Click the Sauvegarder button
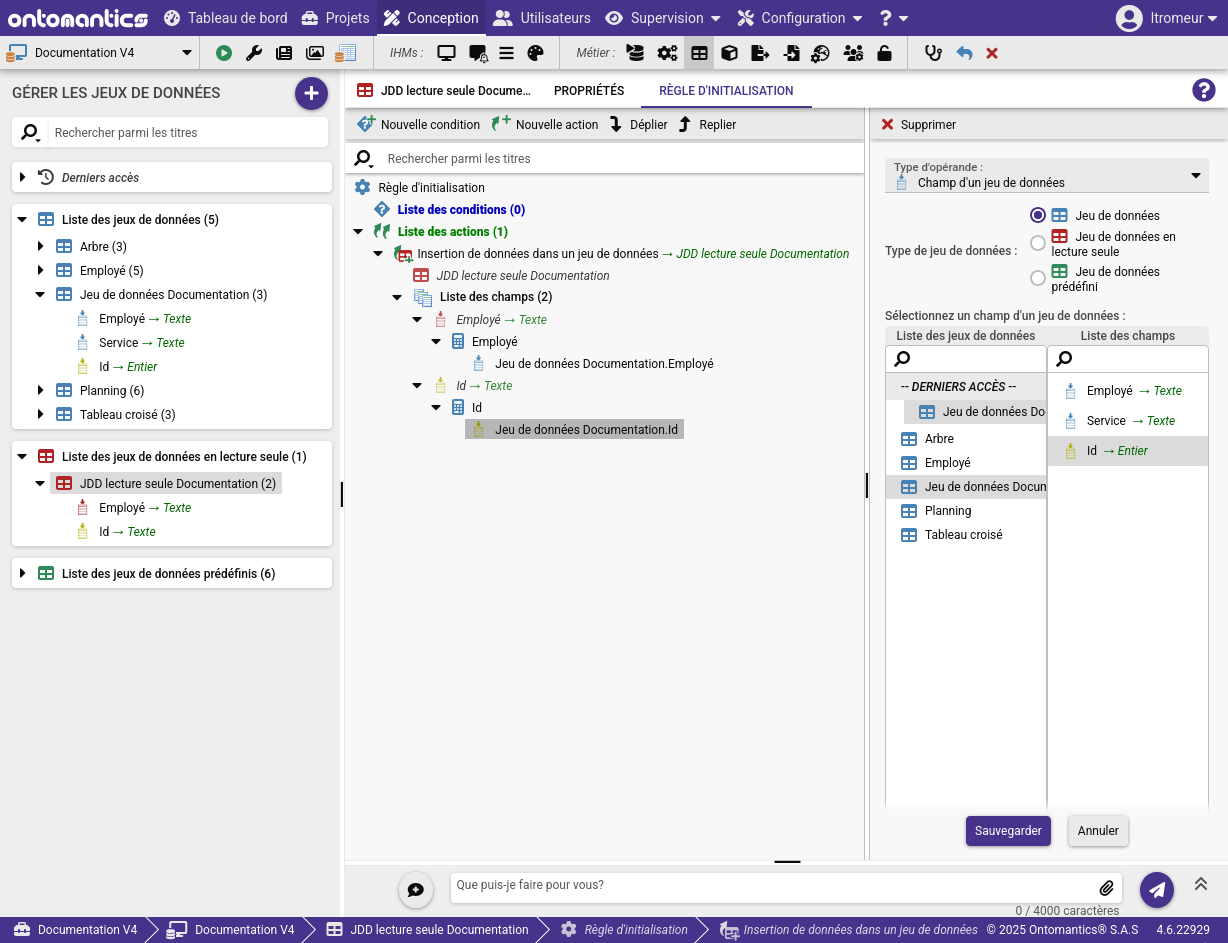 click(1008, 831)
